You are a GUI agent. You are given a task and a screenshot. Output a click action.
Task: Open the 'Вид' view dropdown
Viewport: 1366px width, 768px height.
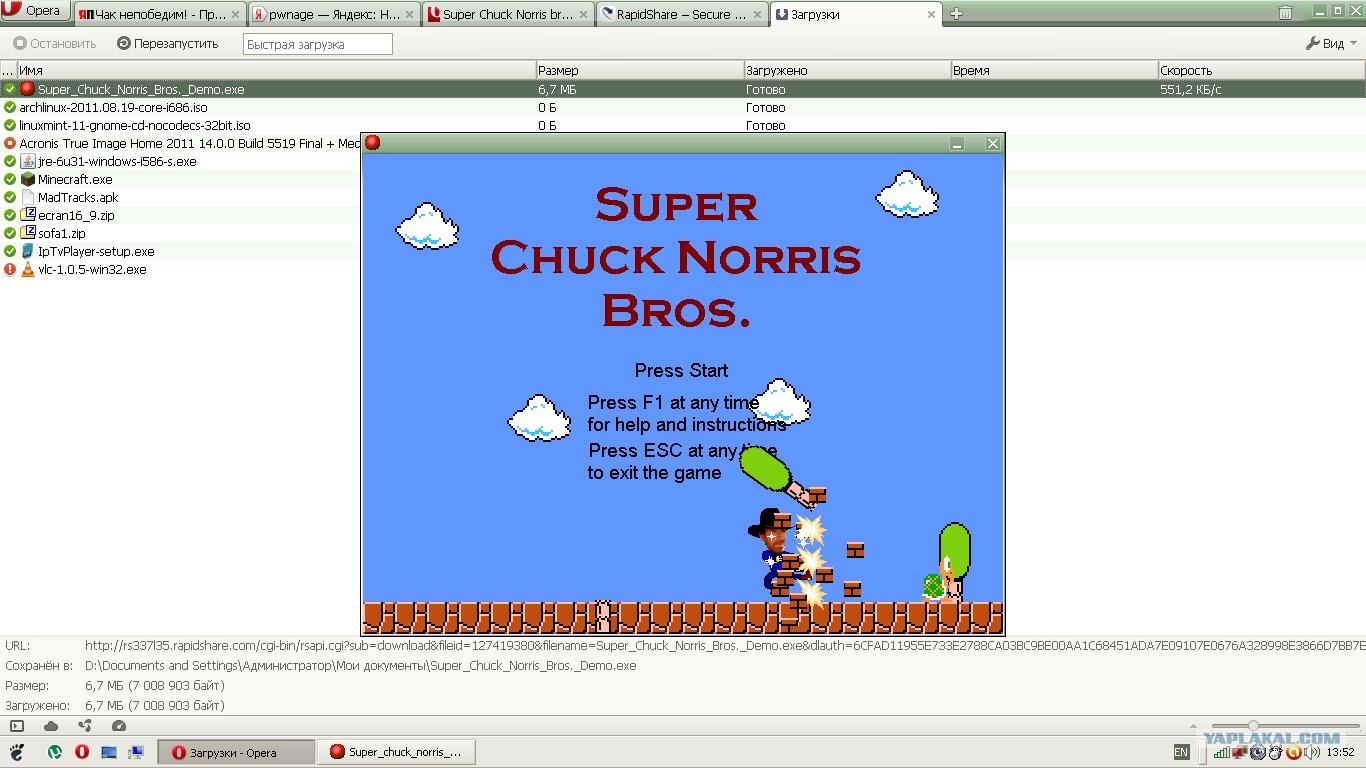coord(1332,44)
